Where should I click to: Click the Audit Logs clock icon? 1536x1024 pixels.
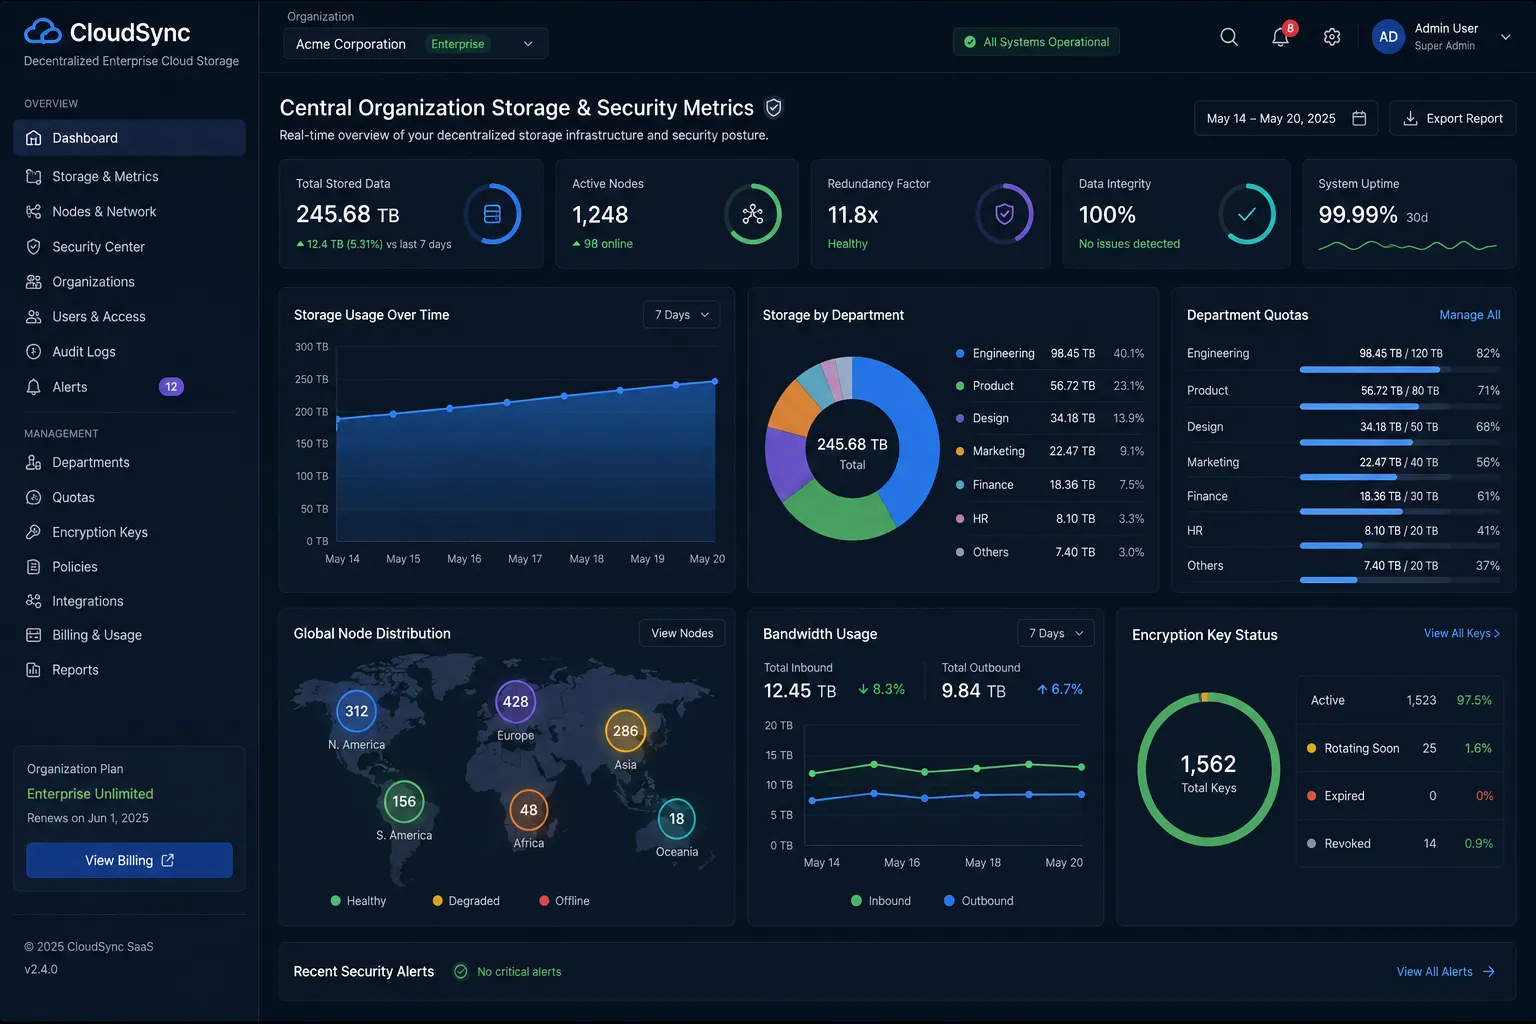[33, 351]
